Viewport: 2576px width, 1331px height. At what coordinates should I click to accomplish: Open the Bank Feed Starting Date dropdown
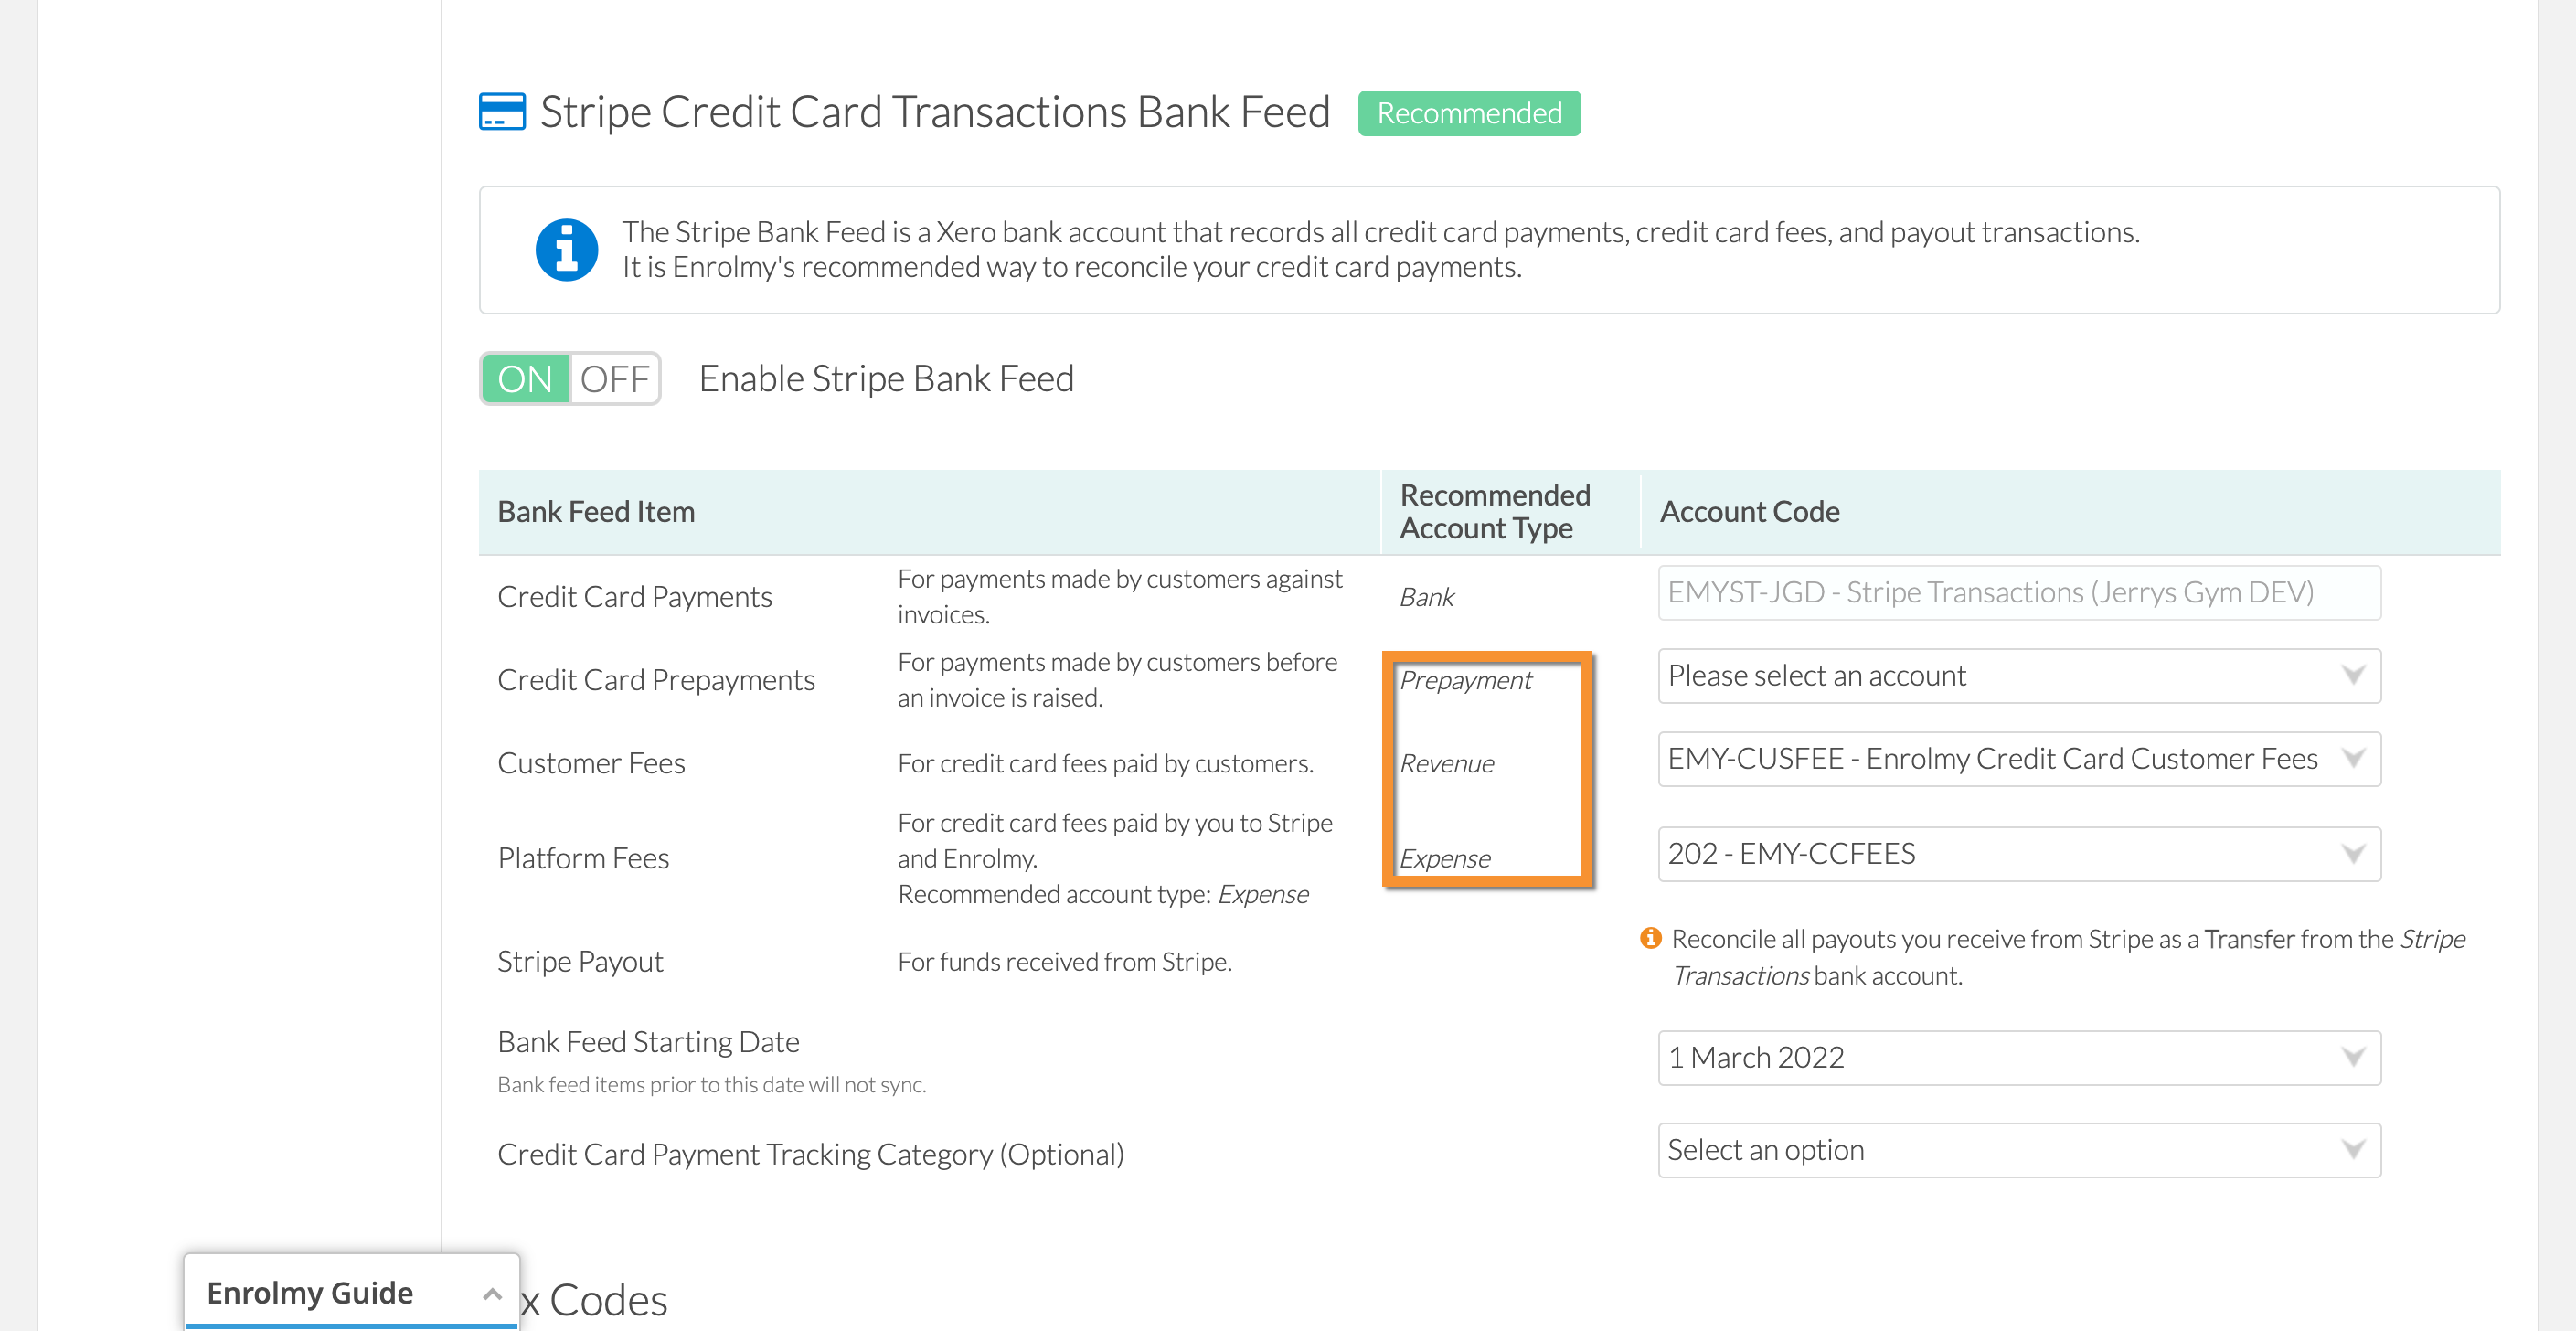point(2019,1058)
